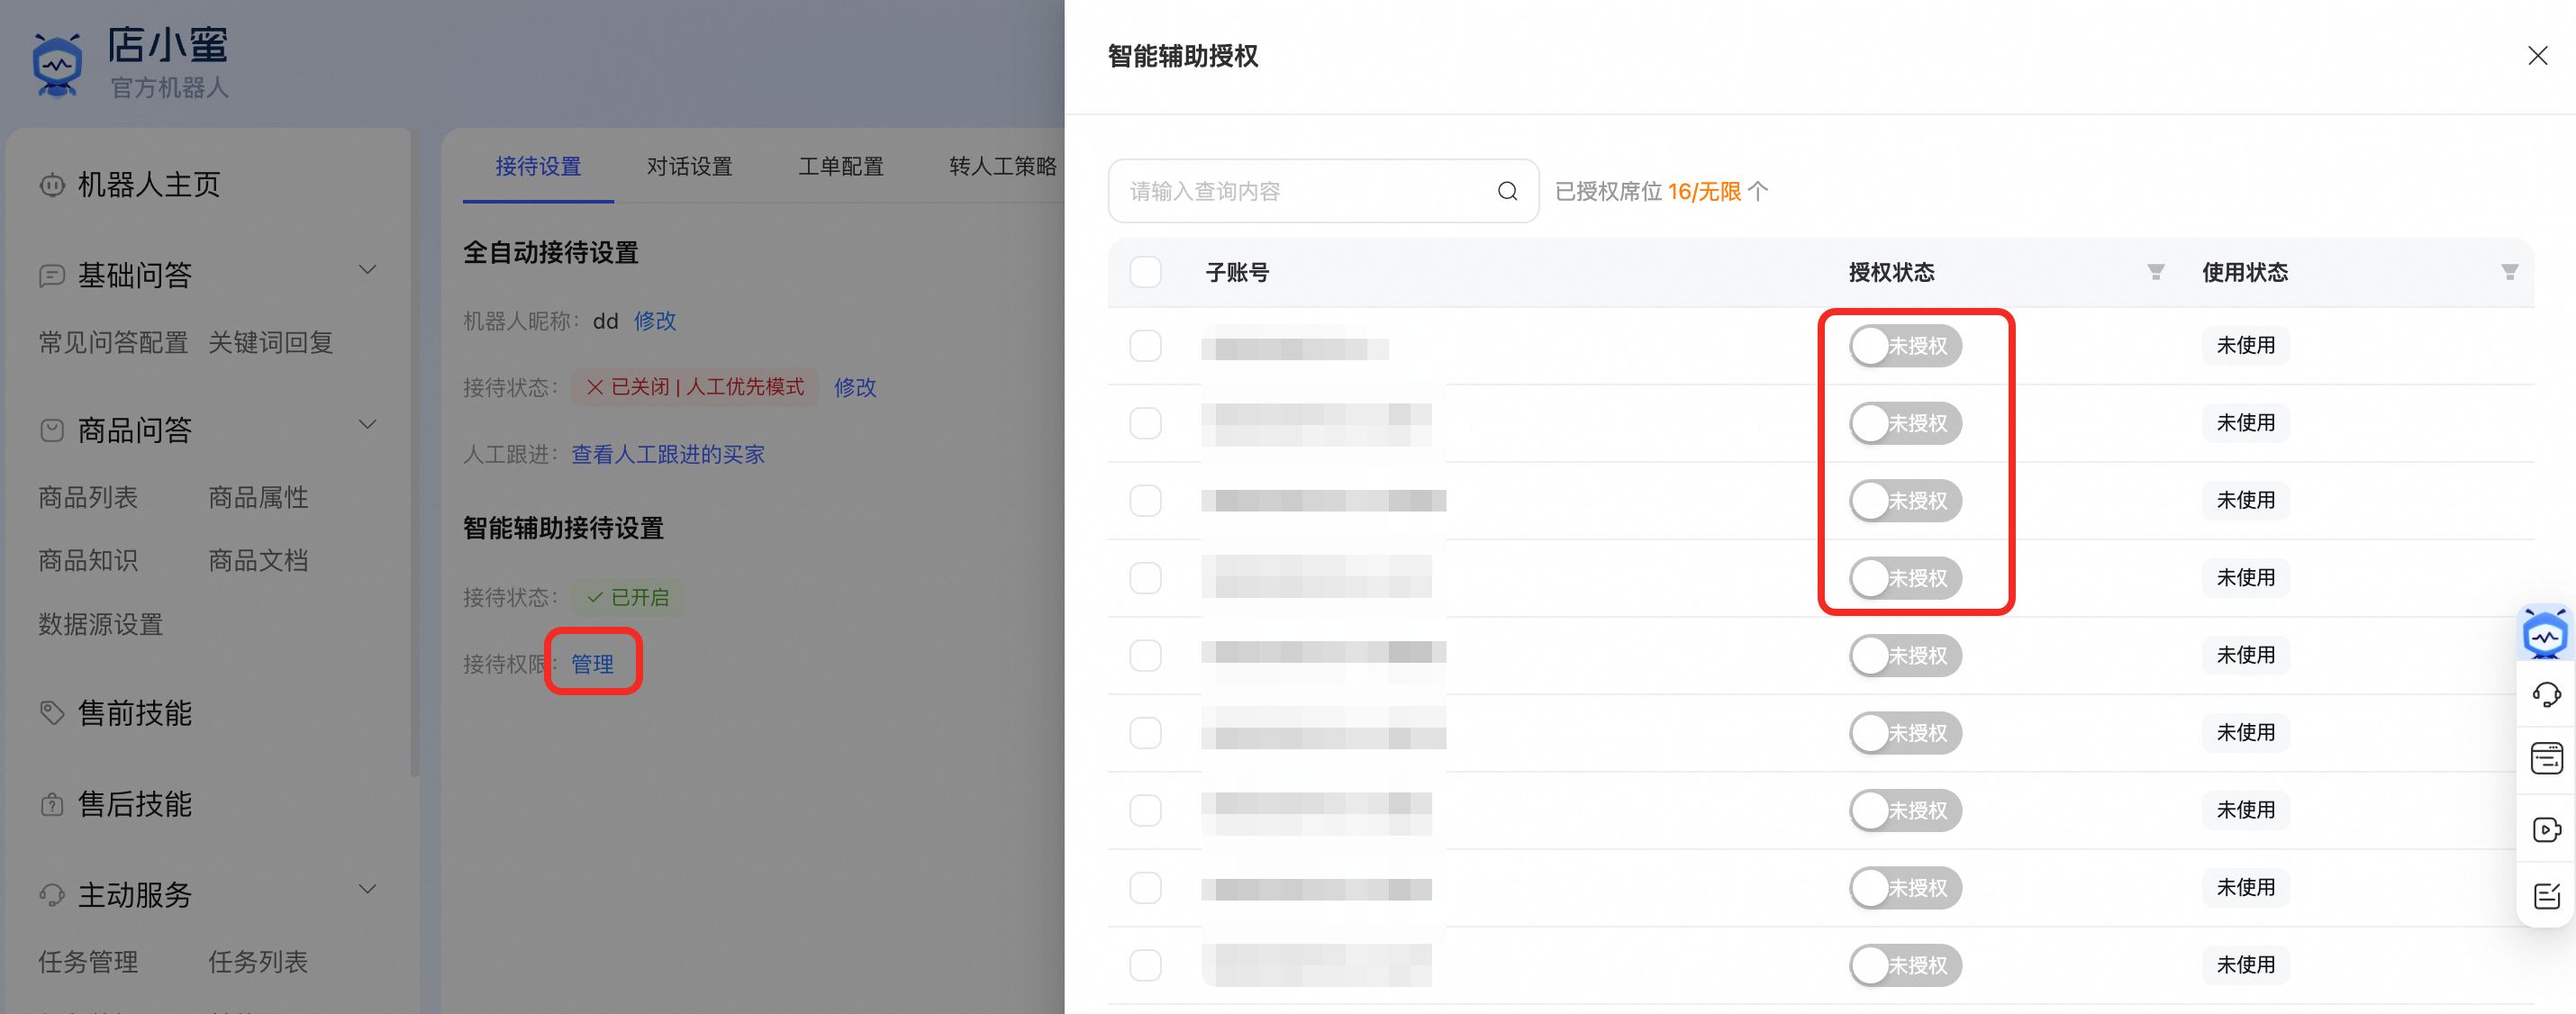Screen dimensions: 2576x1014
Task: Close the 智能辅助授权 panel with X
Action: coord(2537,56)
